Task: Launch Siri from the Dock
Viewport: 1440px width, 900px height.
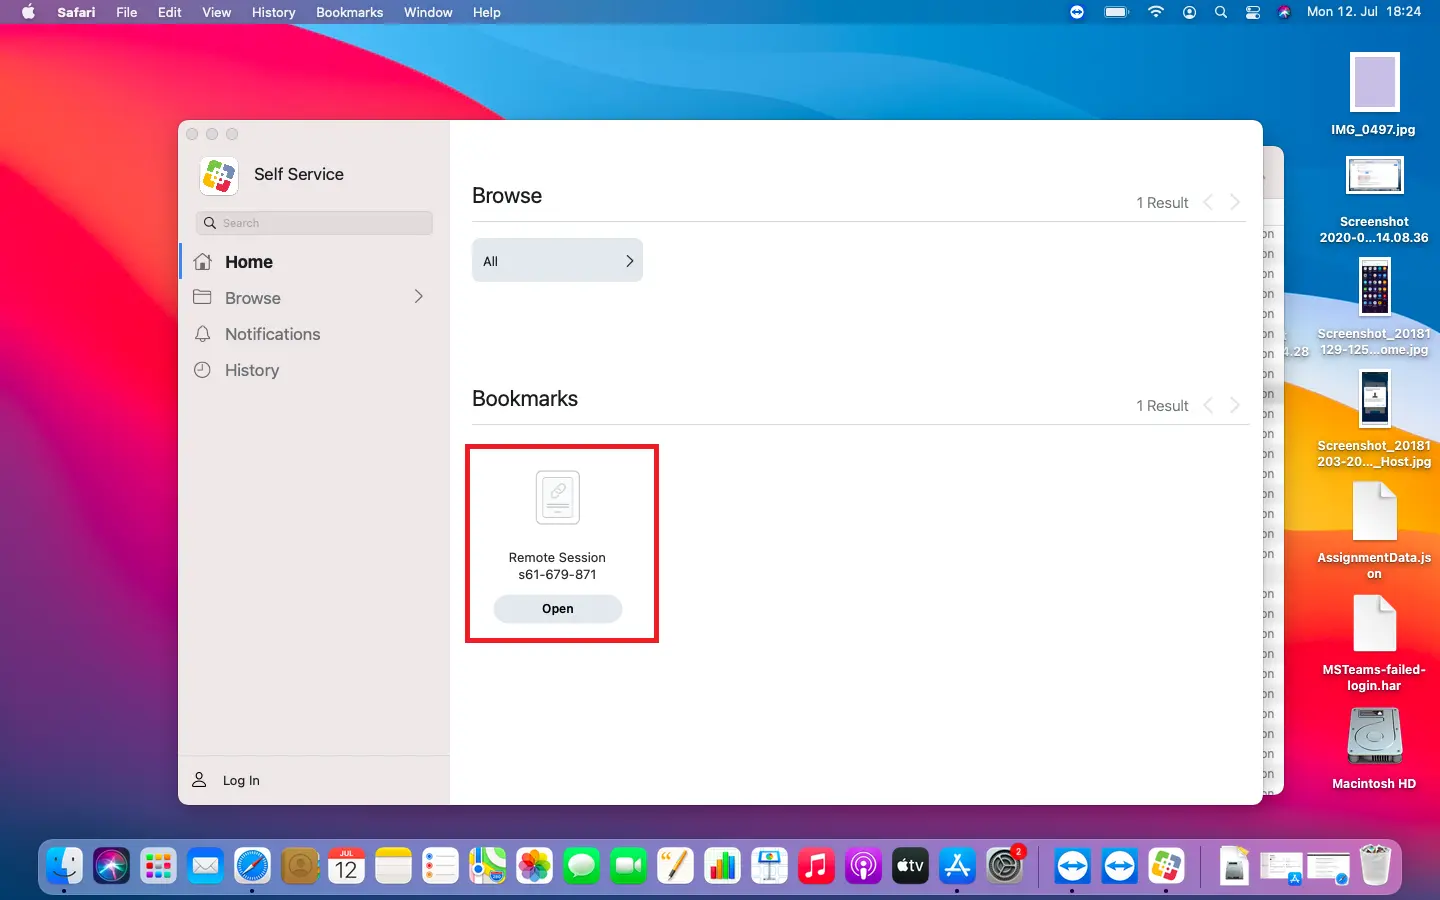Action: pyautogui.click(x=111, y=865)
